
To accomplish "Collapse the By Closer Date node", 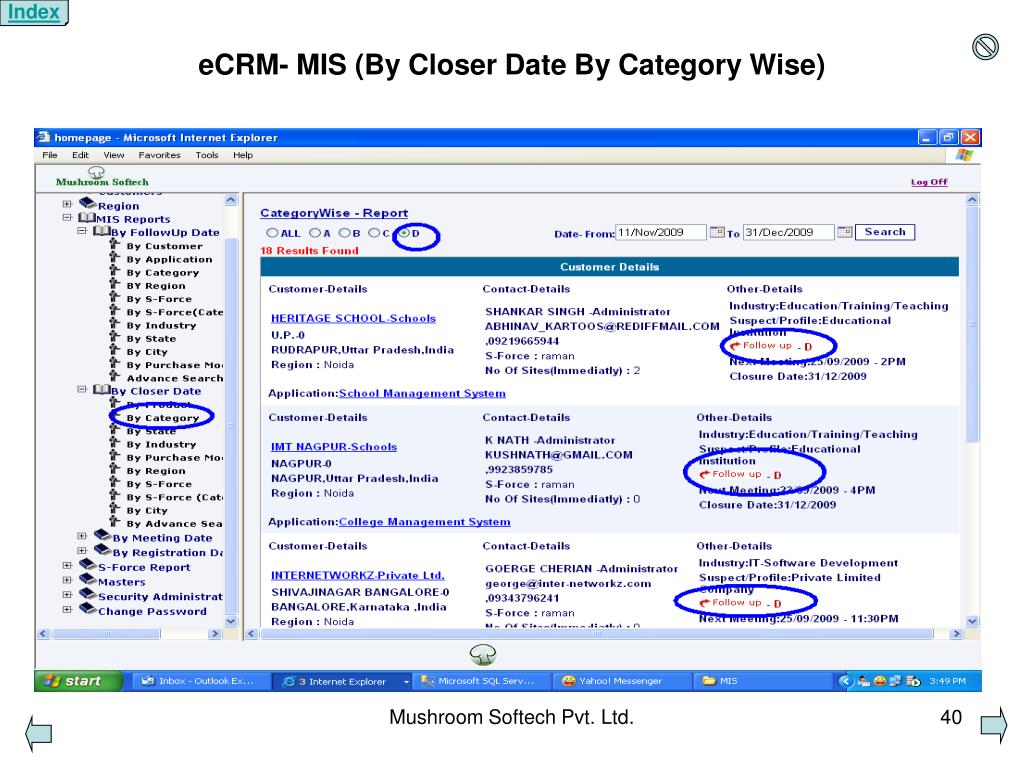I will click(82, 389).
